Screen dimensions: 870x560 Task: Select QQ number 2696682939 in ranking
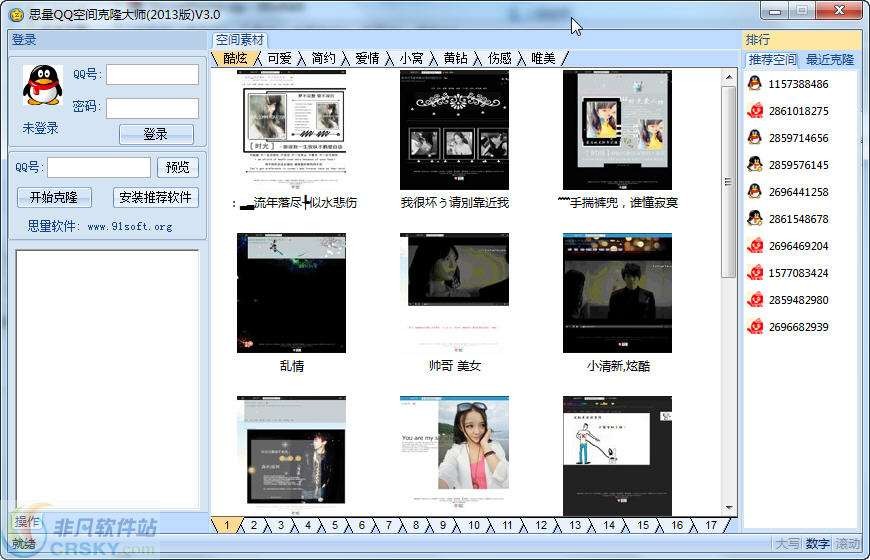(798, 327)
